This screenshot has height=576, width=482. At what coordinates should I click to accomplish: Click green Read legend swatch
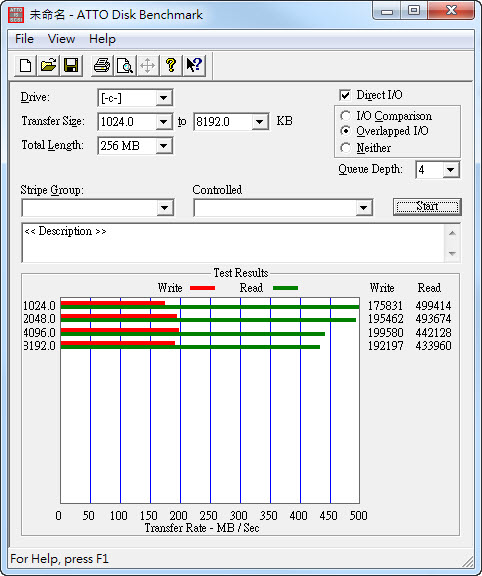pos(285,288)
